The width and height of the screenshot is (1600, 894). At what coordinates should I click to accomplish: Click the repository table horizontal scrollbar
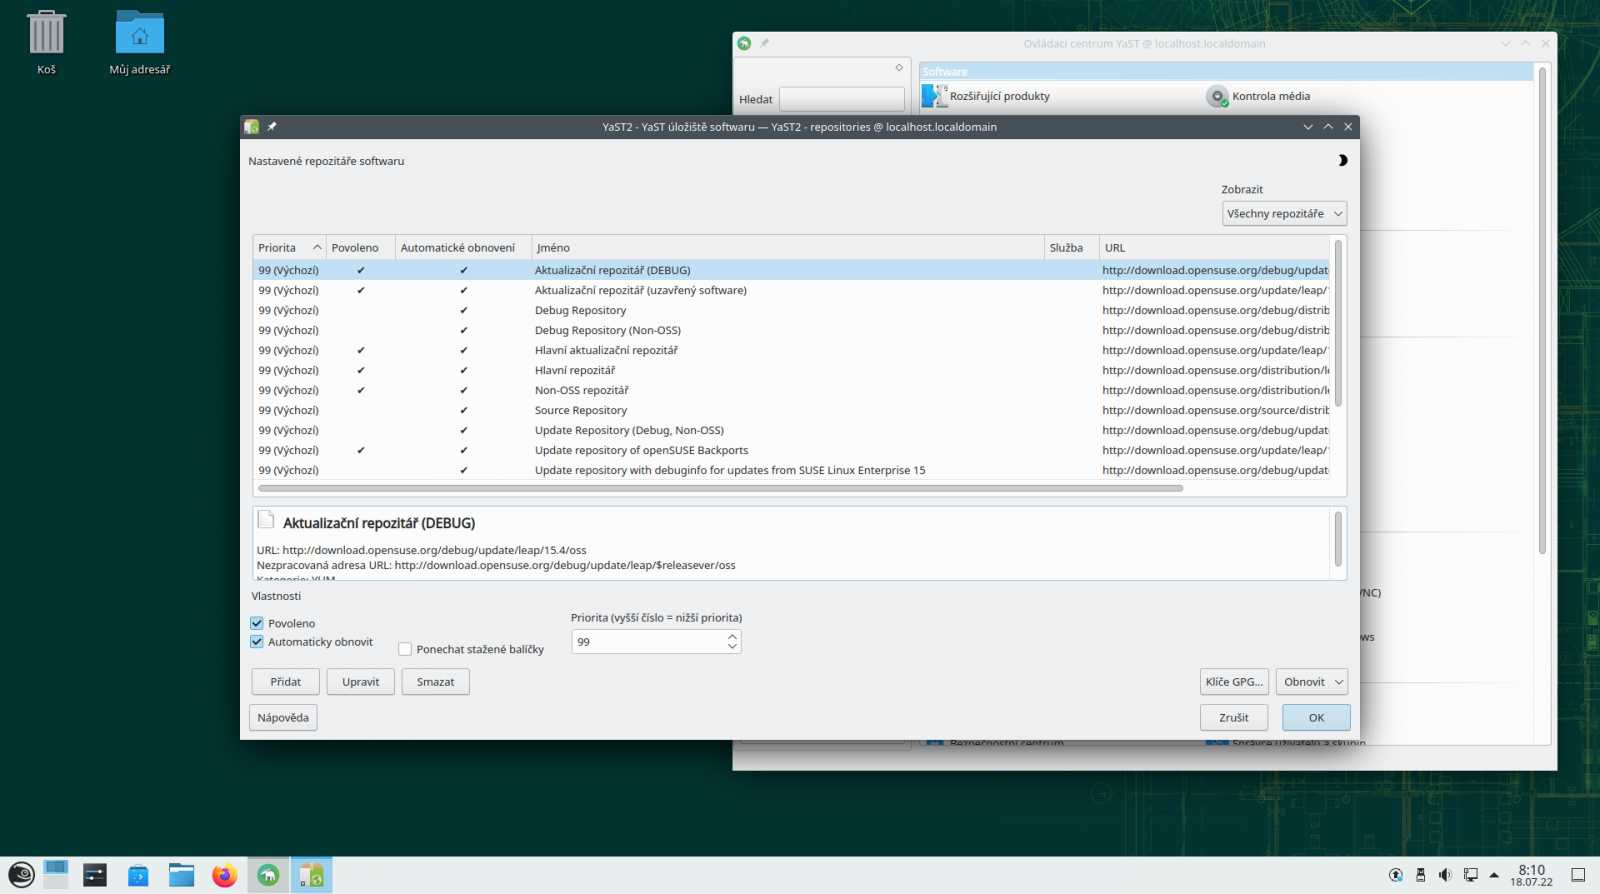tap(720, 489)
